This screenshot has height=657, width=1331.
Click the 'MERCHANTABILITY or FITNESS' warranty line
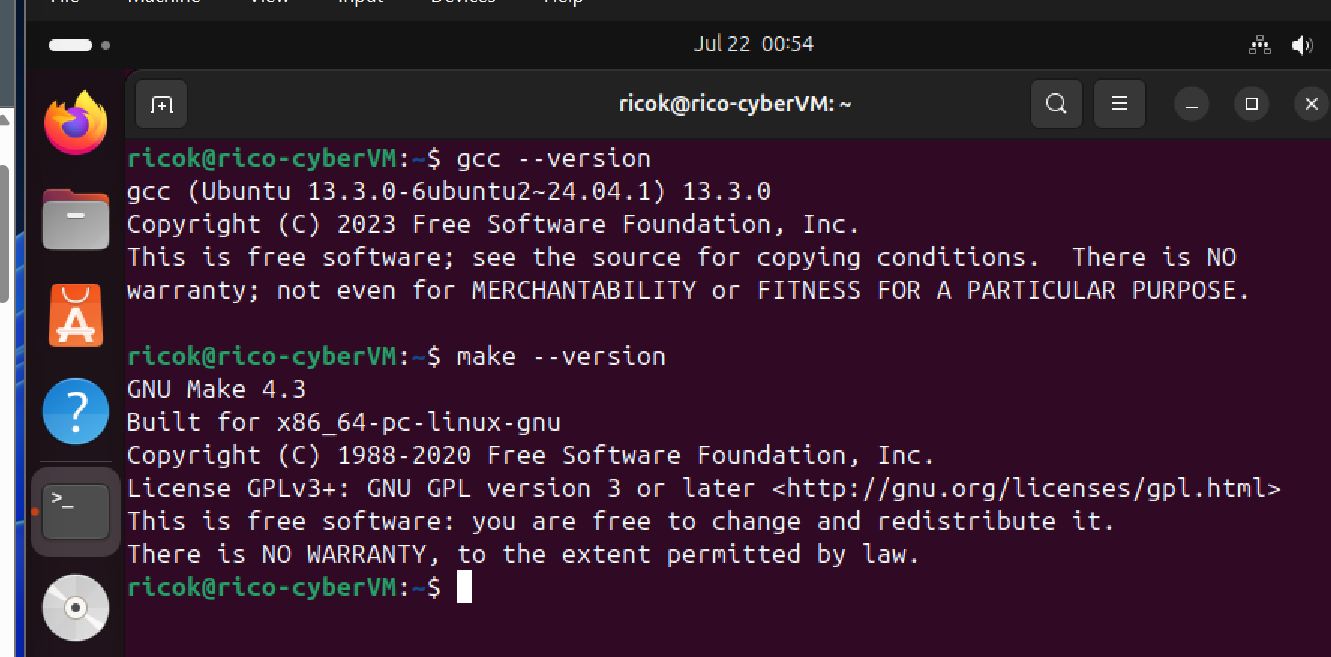point(689,291)
